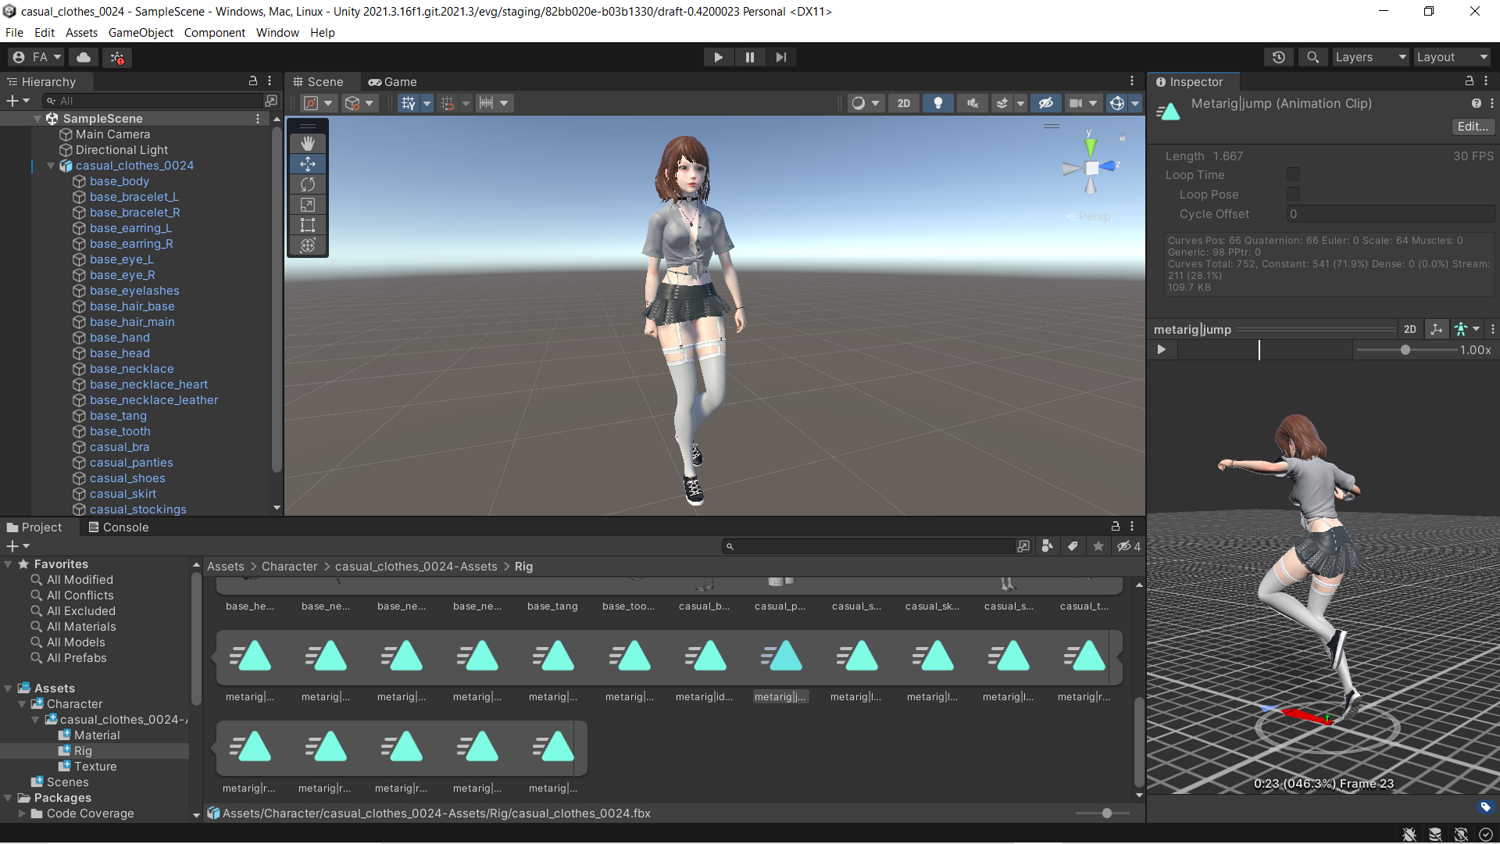This screenshot has height=844, width=1500.
Task: Open the Component menu
Action: point(214,32)
